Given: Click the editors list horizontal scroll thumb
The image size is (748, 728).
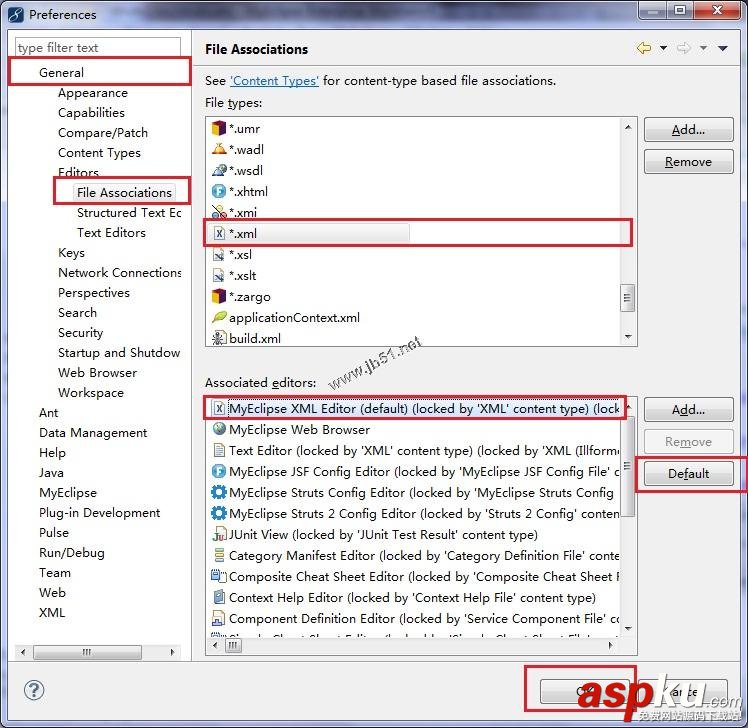Looking at the screenshot, I should pyautogui.click(x=233, y=645).
